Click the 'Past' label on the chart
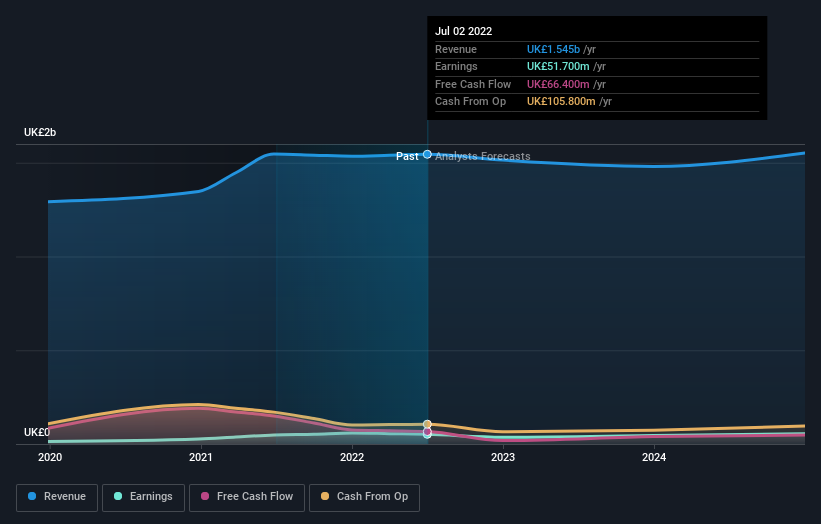The height and width of the screenshot is (524, 821). (407, 156)
